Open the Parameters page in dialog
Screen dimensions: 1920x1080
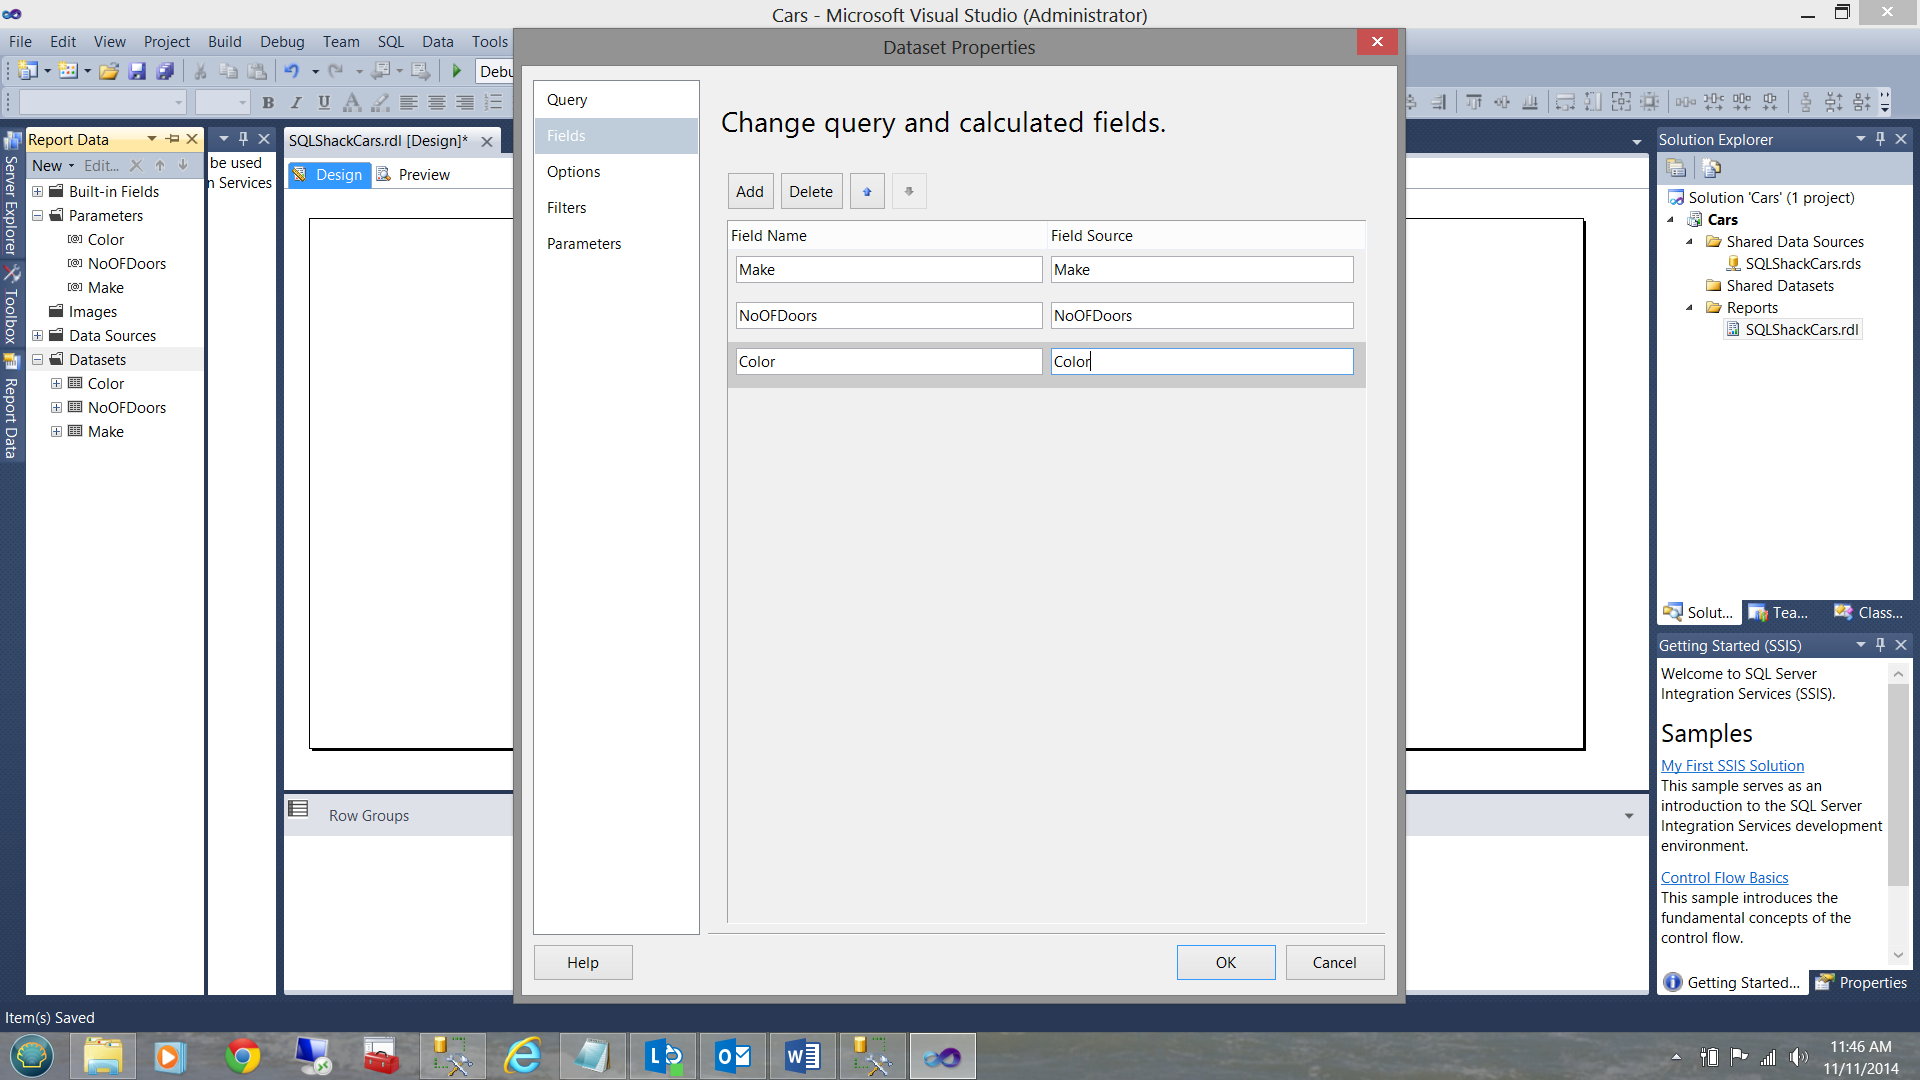(584, 244)
